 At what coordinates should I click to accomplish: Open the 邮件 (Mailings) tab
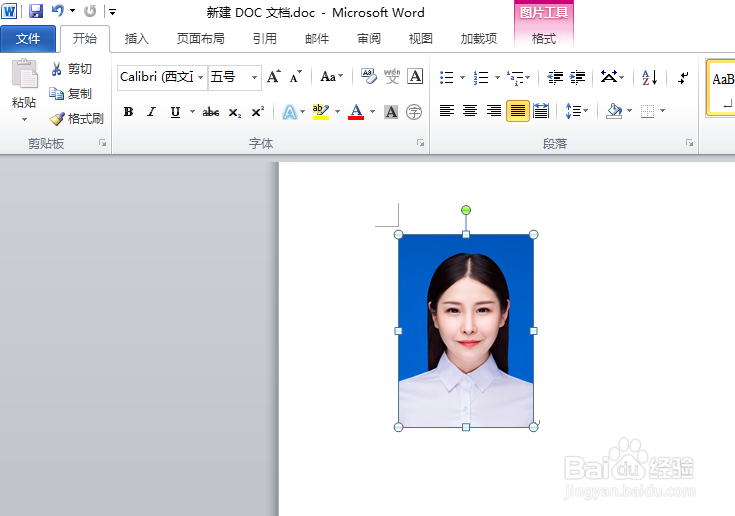pyautogui.click(x=317, y=38)
